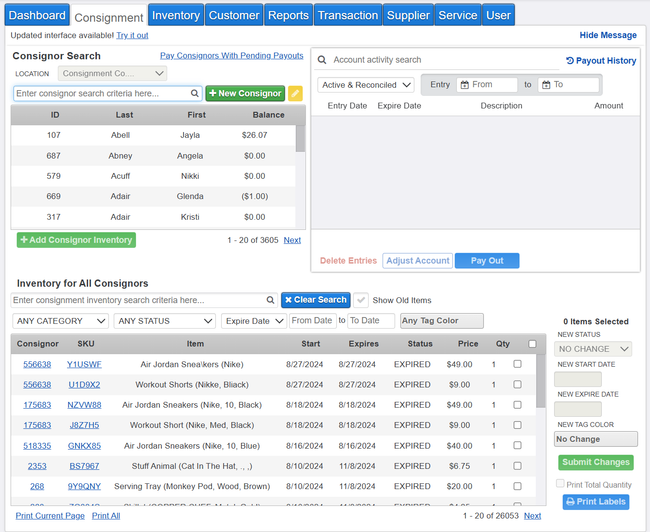Screen dimensions: 650x532
Task: Click Pay Consignors With Pending Payouts link
Action: [232, 56]
